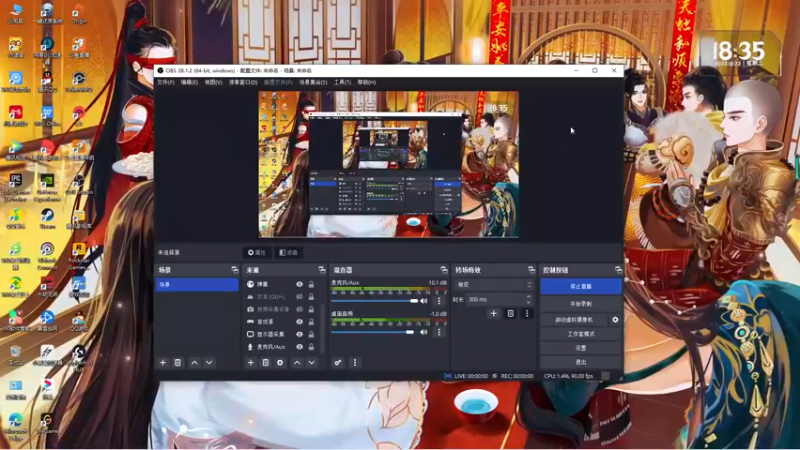
Task: Open mixer panel three-dot menu at bottom
Action: pyautogui.click(x=355, y=363)
